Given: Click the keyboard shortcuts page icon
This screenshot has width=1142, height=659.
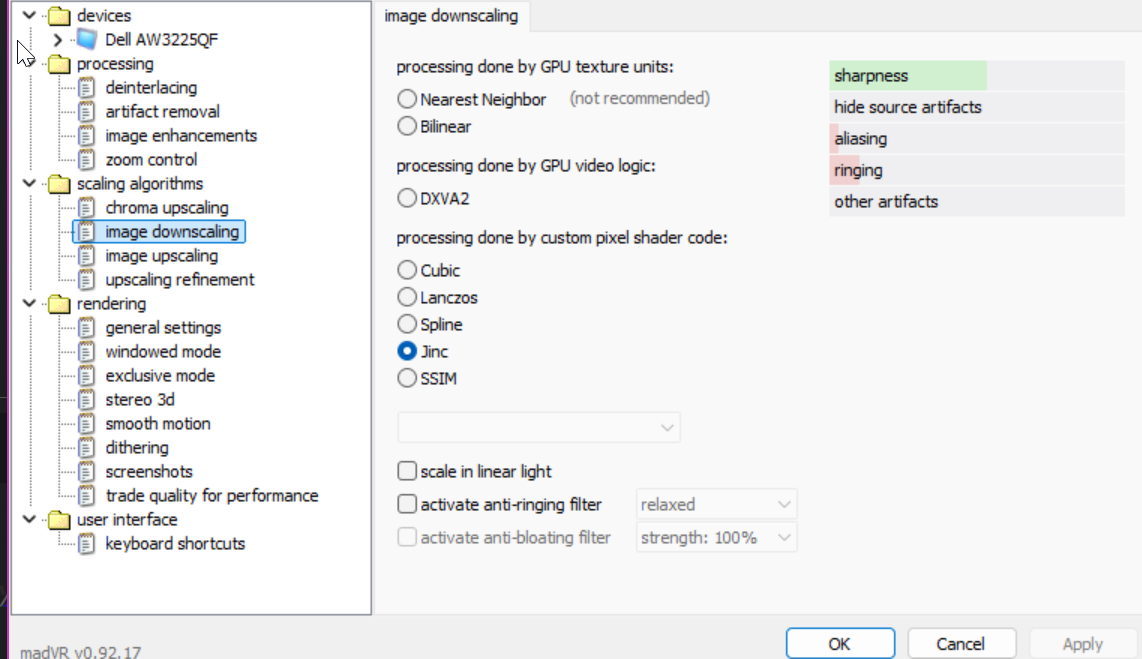Looking at the screenshot, I should [x=88, y=544].
